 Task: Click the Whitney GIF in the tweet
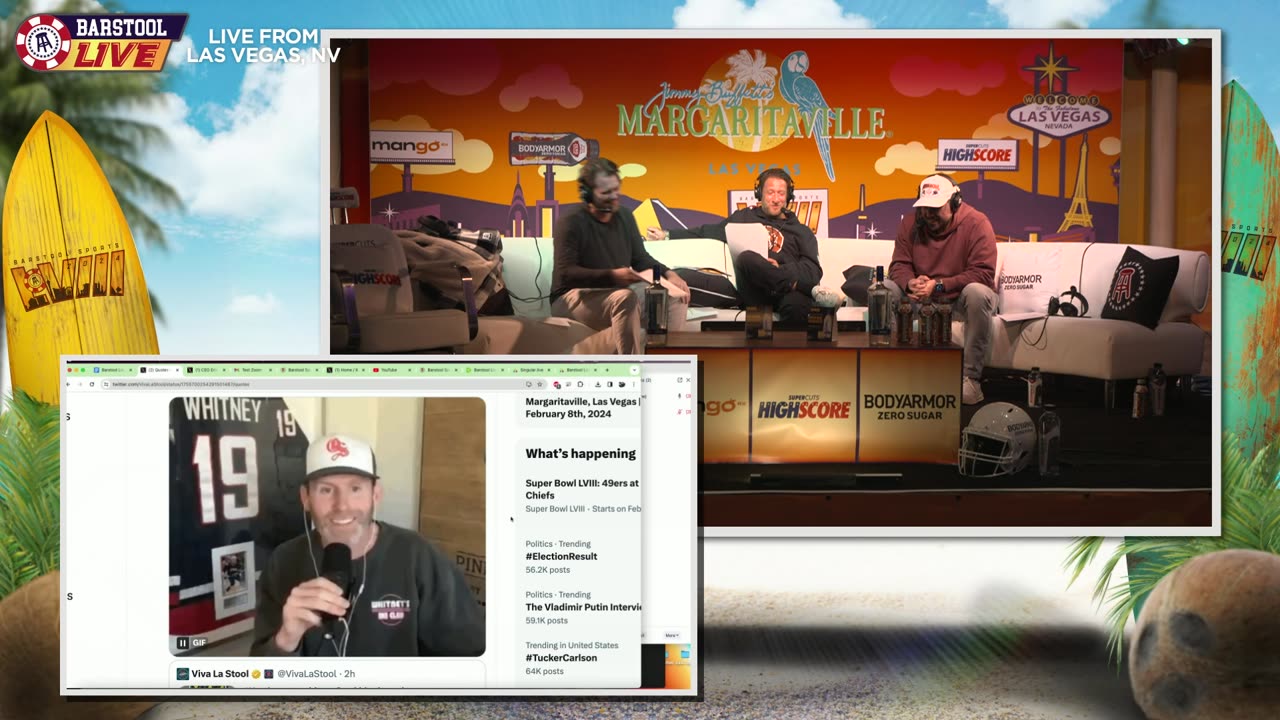pyautogui.click(x=327, y=527)
